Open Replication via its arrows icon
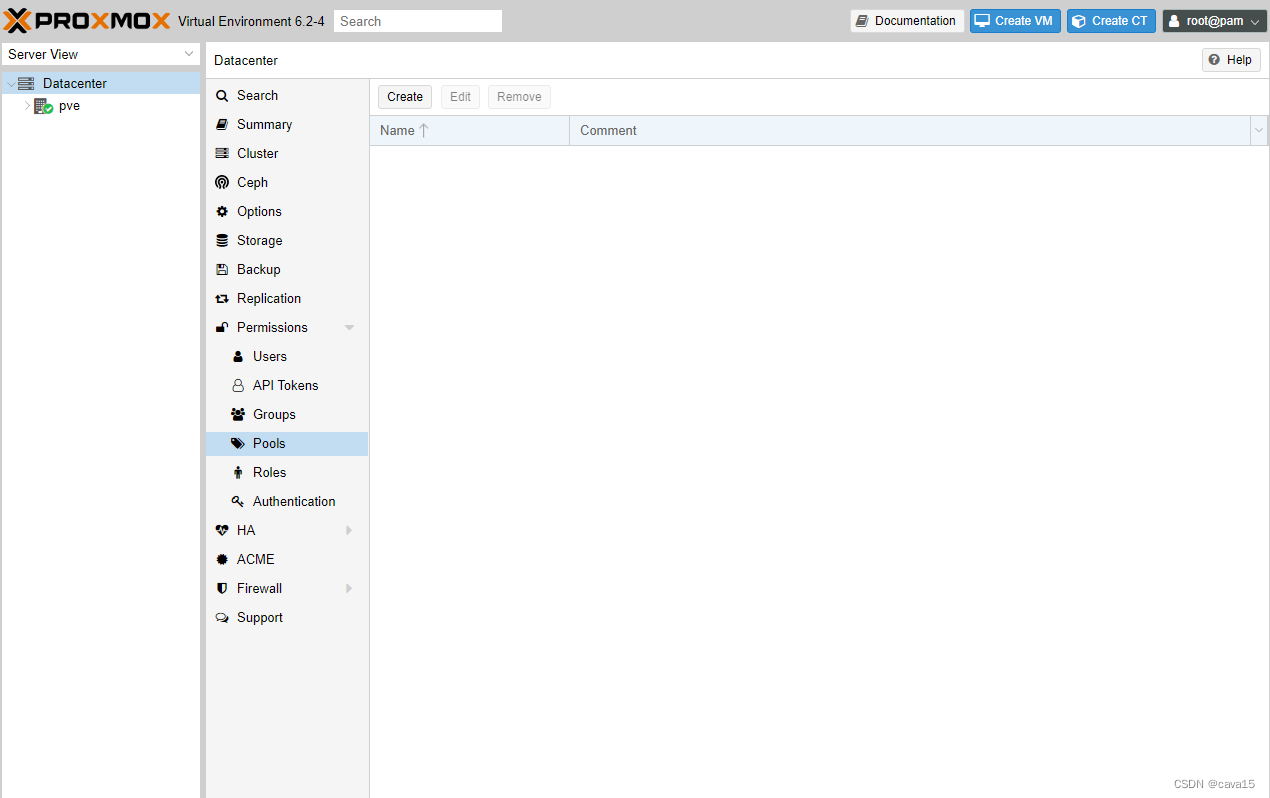This screenshot has height=798, width=1270. [222, 299]
